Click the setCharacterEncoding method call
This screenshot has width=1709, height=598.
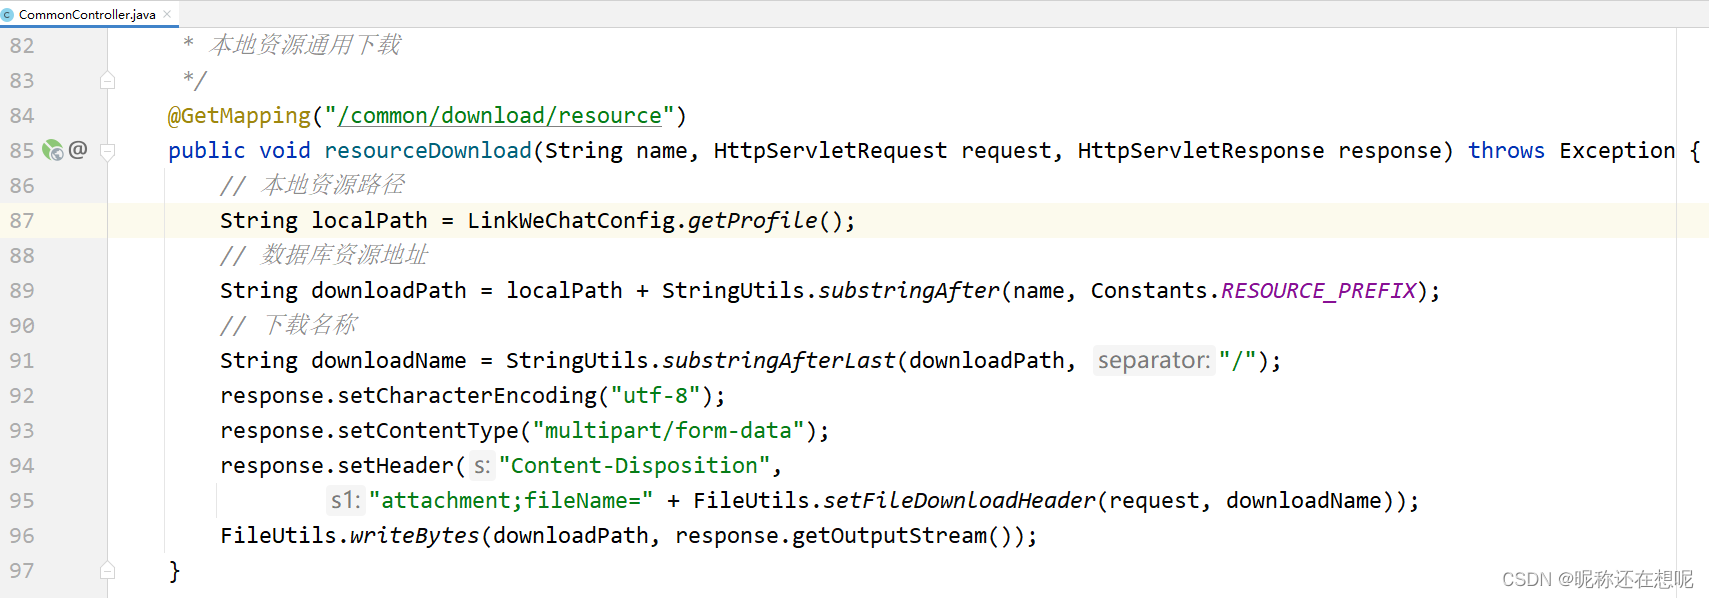(x=467, y=396)
